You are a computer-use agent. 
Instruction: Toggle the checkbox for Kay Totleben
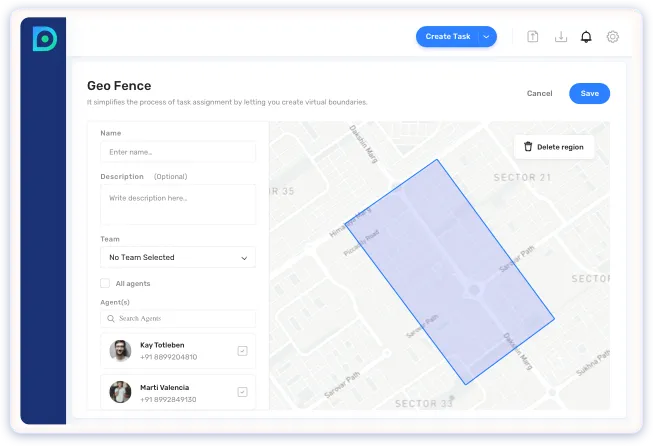pos(242,351)
